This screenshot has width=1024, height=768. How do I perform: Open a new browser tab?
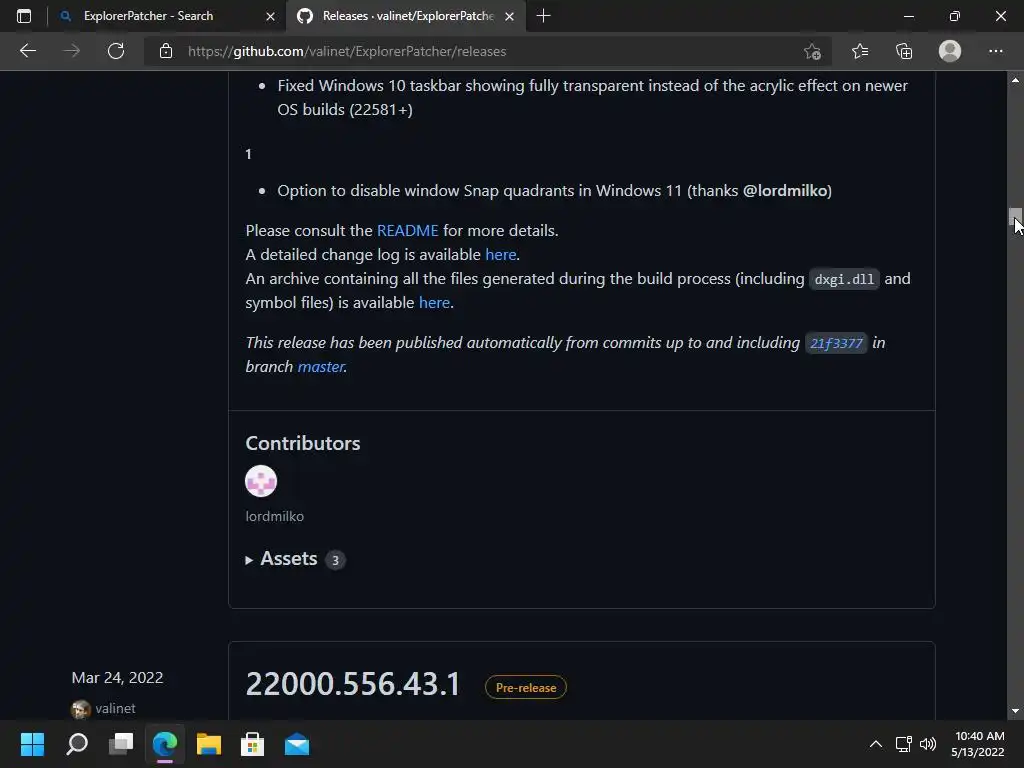[x=543, y=16]
